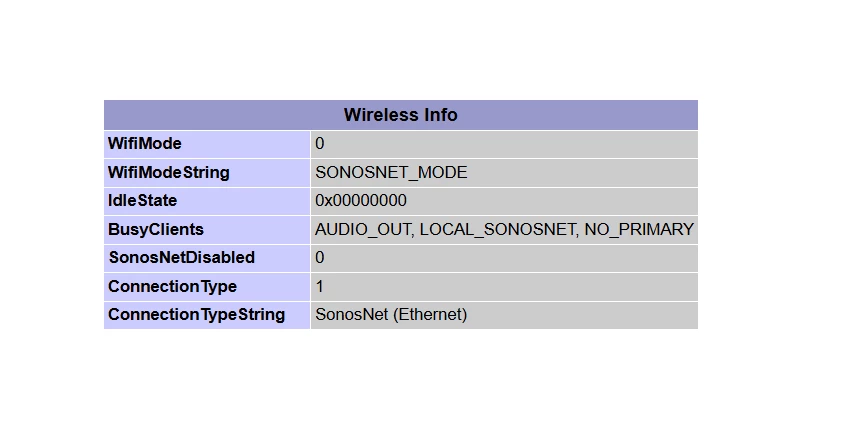Select the 0x00000000 IdleState value
857x440 pixels.
[x=361, y=200]
